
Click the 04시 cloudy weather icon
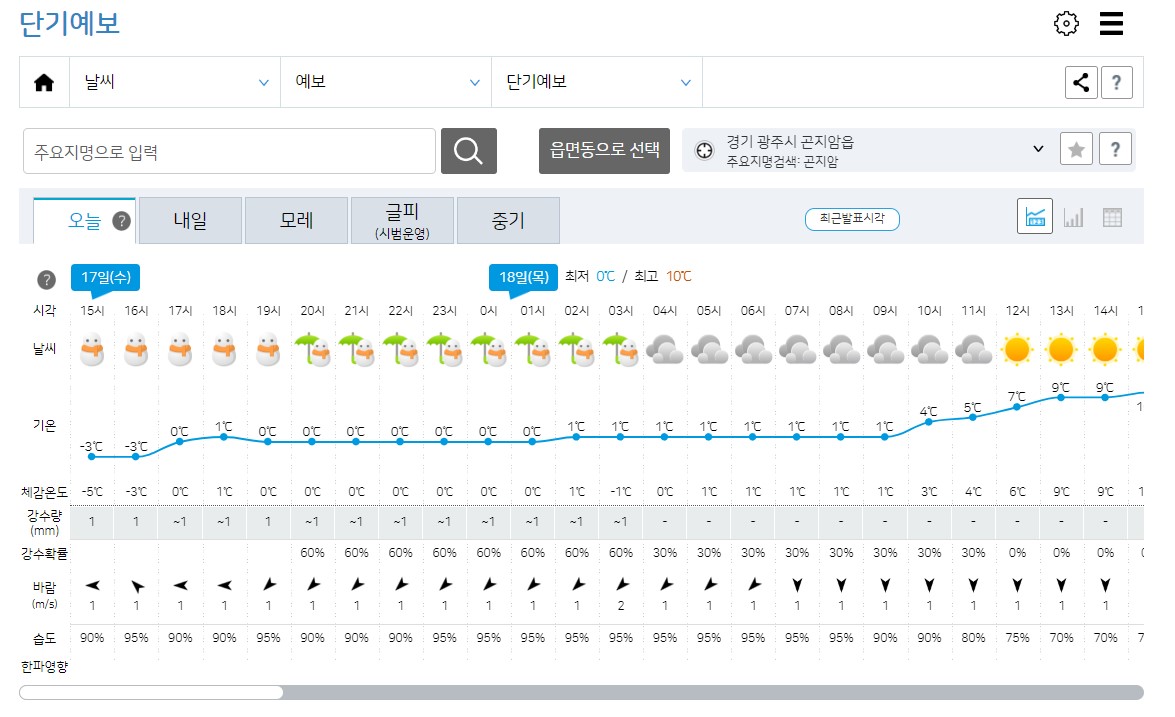(665, 350)
